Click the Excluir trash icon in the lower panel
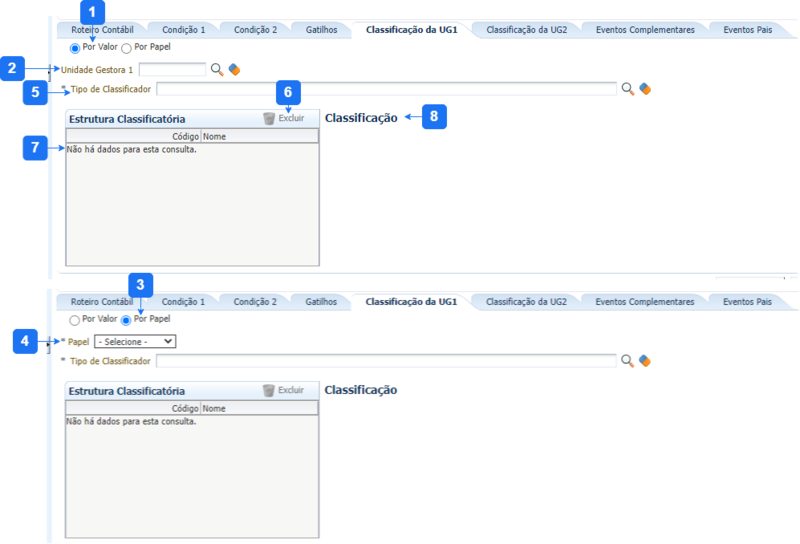This screenshot has width=800, height=544. (x=269, y=390)
